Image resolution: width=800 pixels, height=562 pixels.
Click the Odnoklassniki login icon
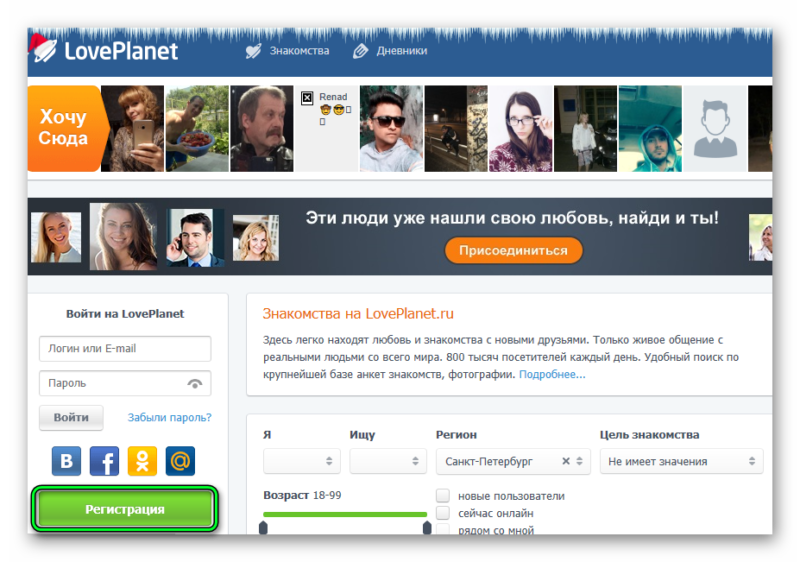pos(143,461)
